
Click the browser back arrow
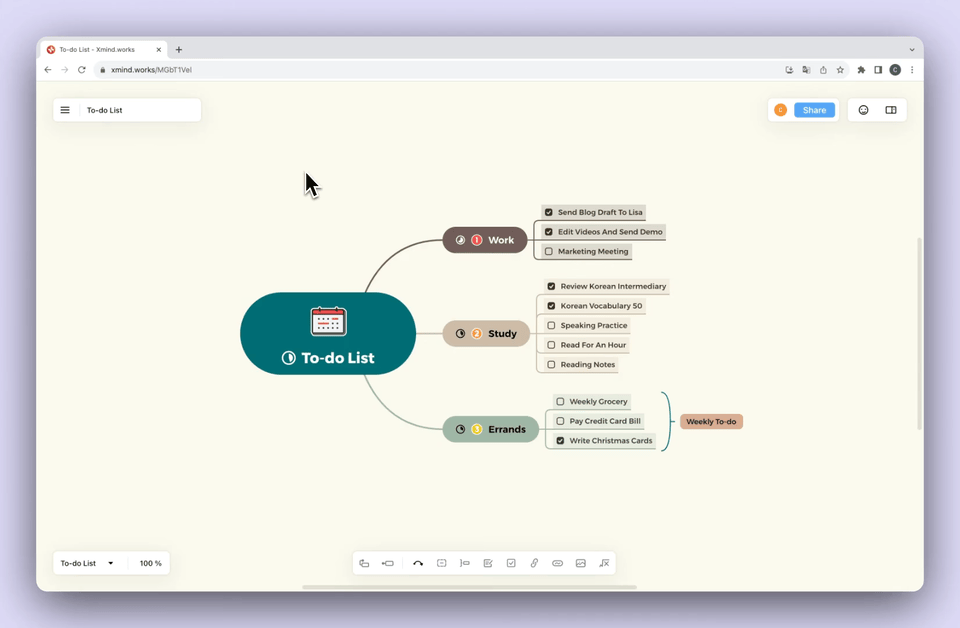tap(48, 70)
